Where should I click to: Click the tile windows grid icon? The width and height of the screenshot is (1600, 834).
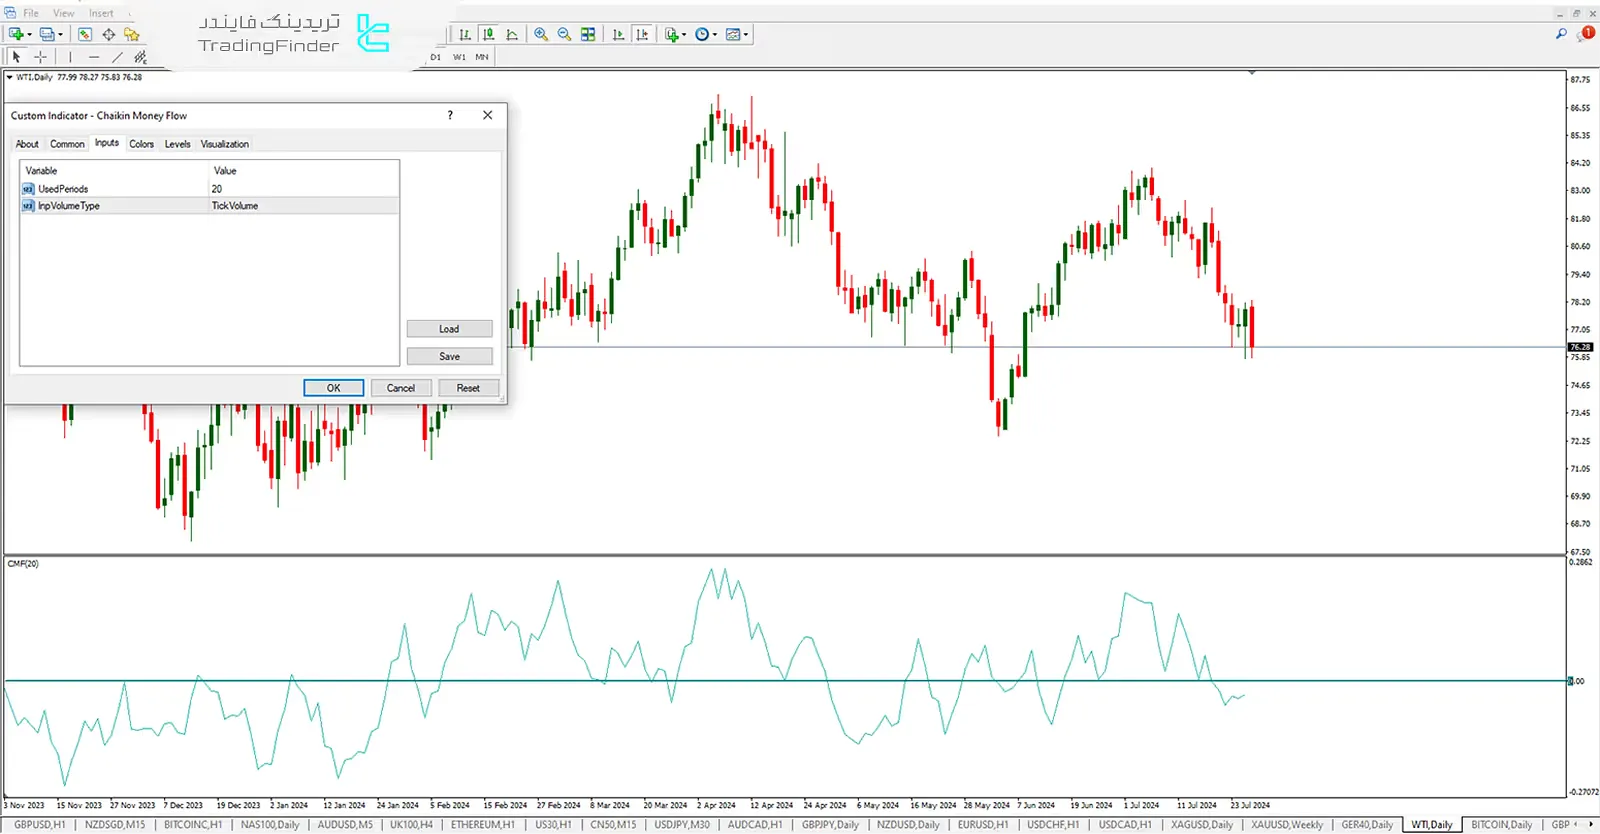tap(588, 34)
